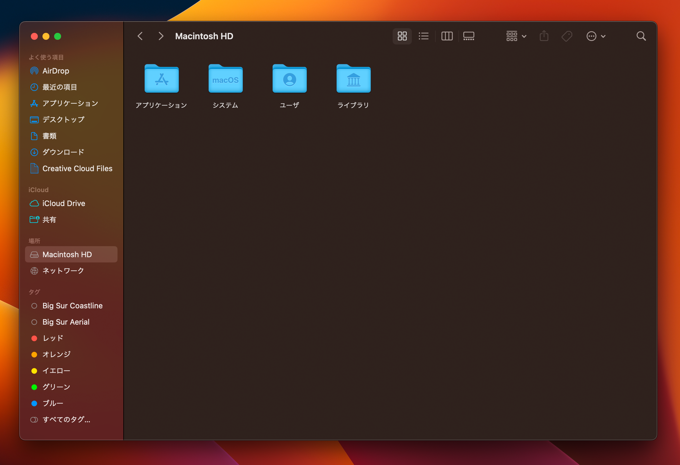Filter by orange オレンジ tag
This screenshot has height=465, width=680.
pos(71,354)
